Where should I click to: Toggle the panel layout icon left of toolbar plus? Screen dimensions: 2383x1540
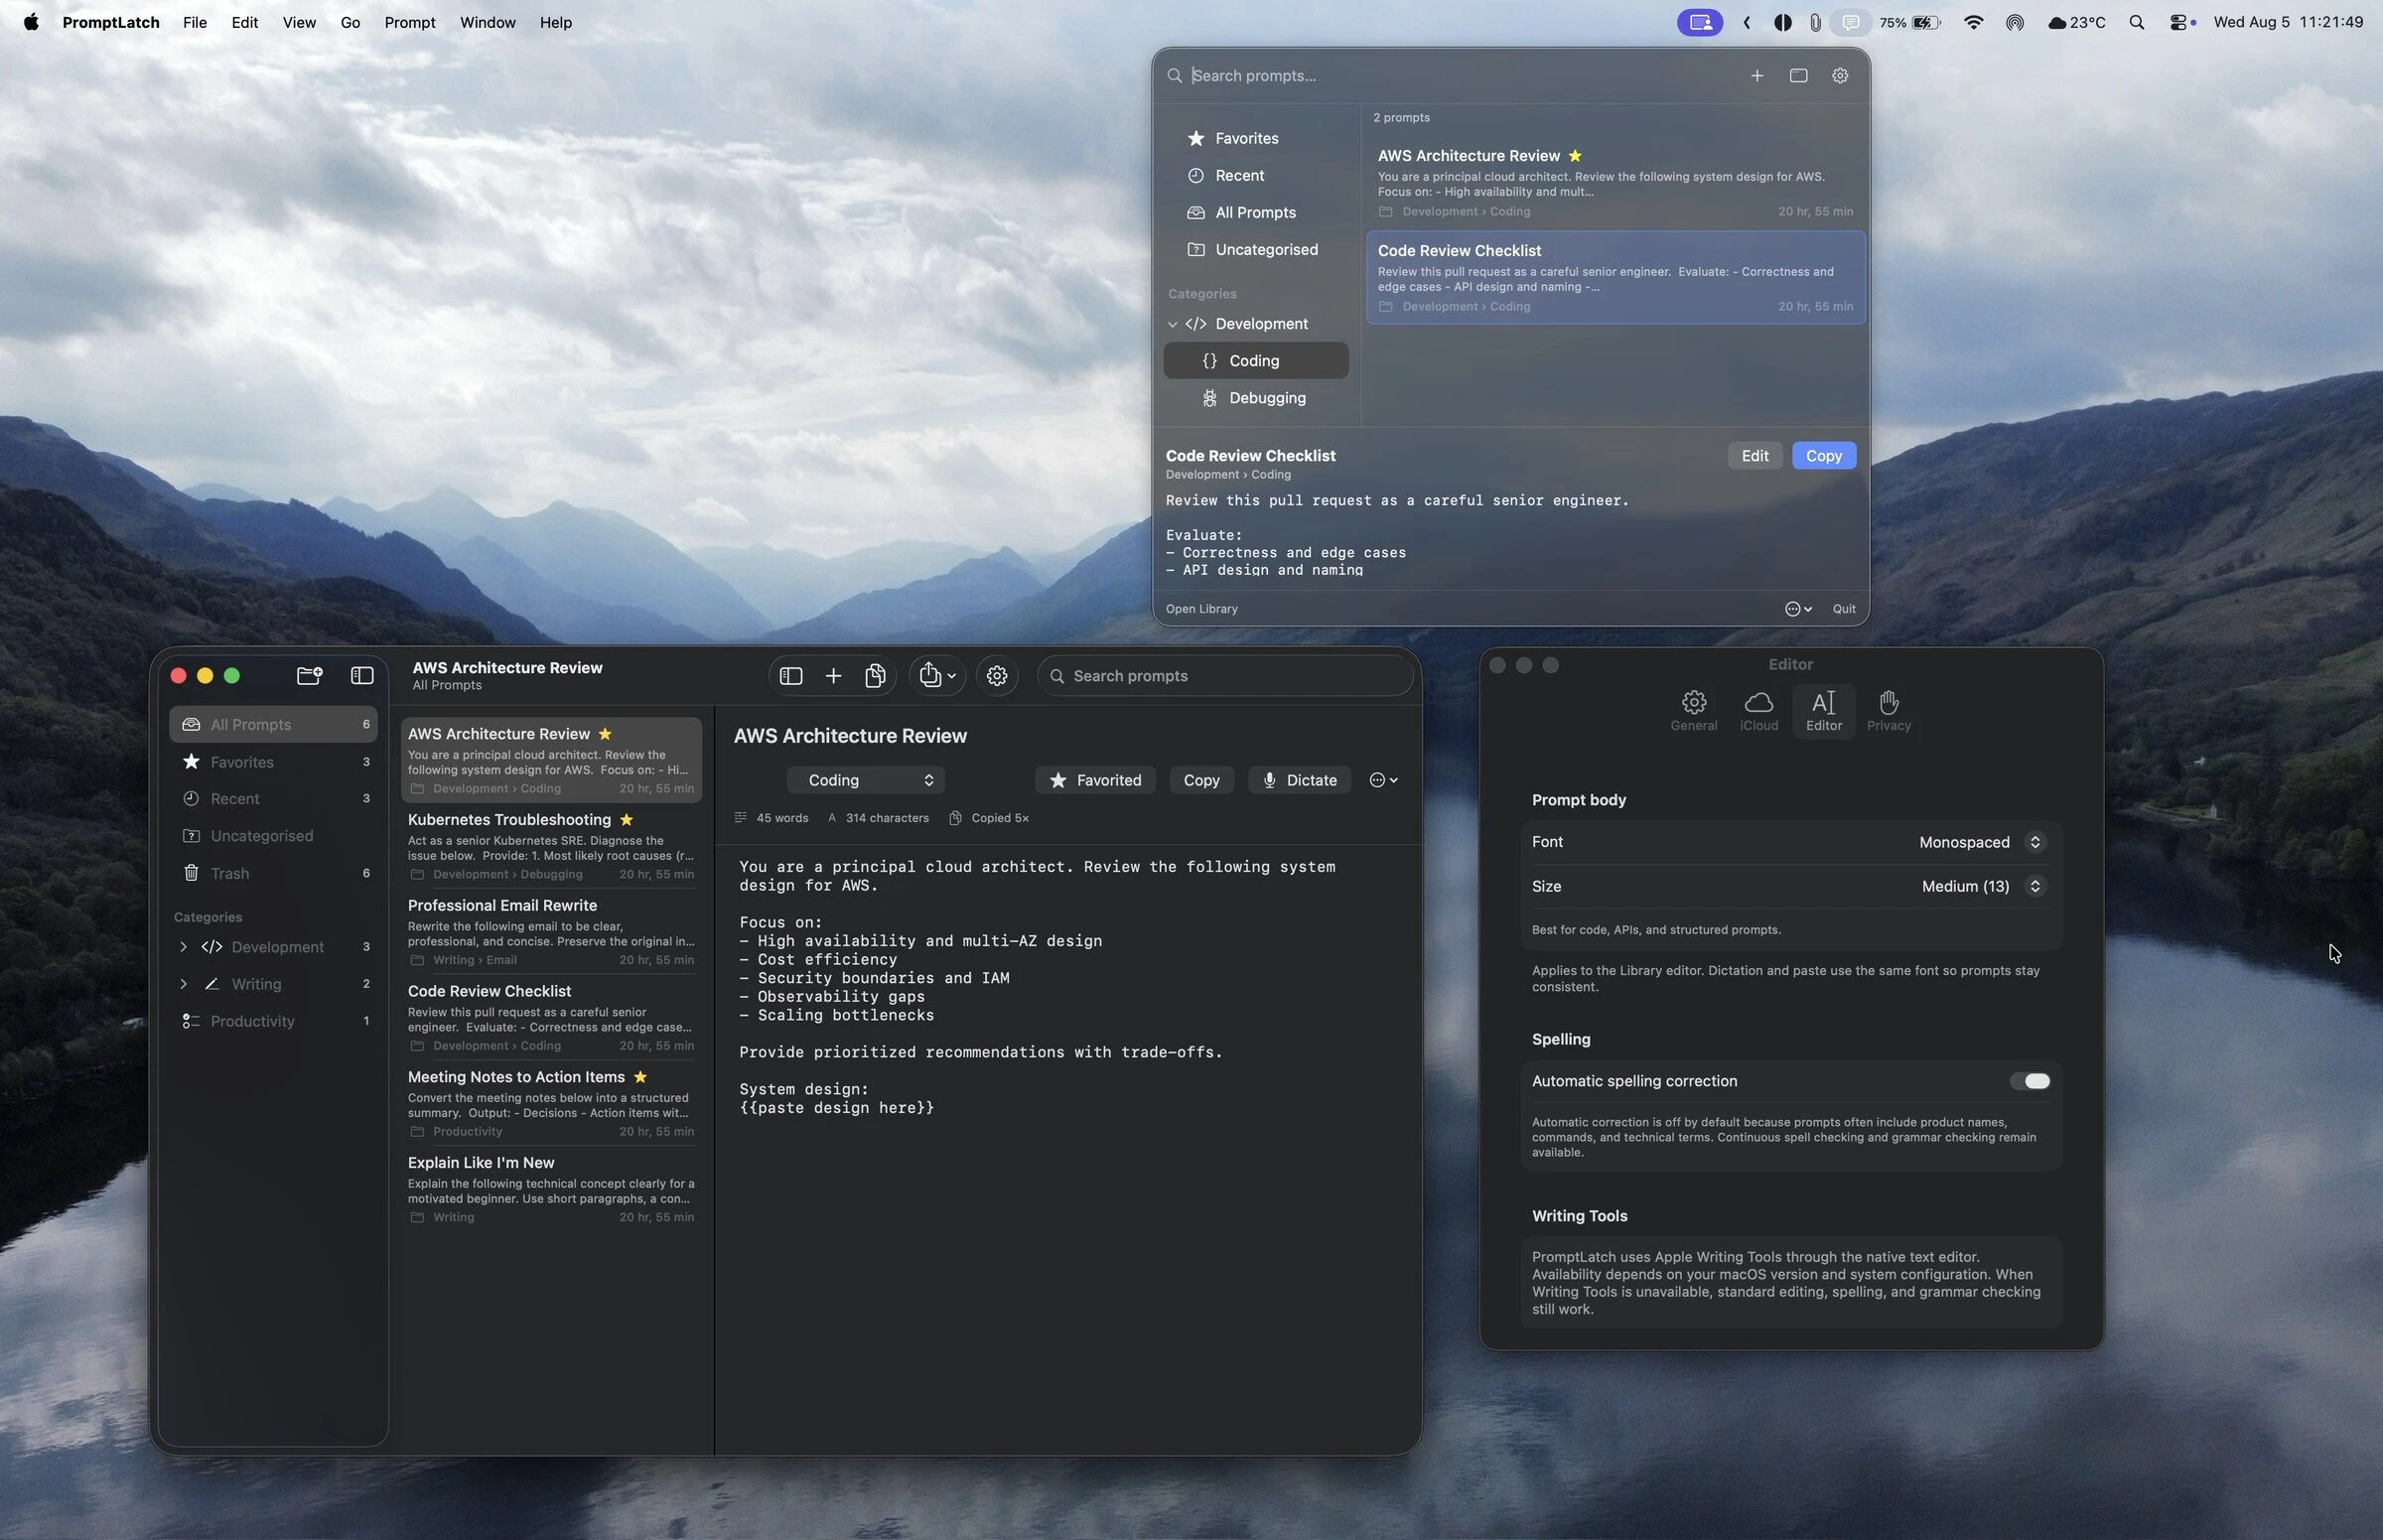coord(791,676)
